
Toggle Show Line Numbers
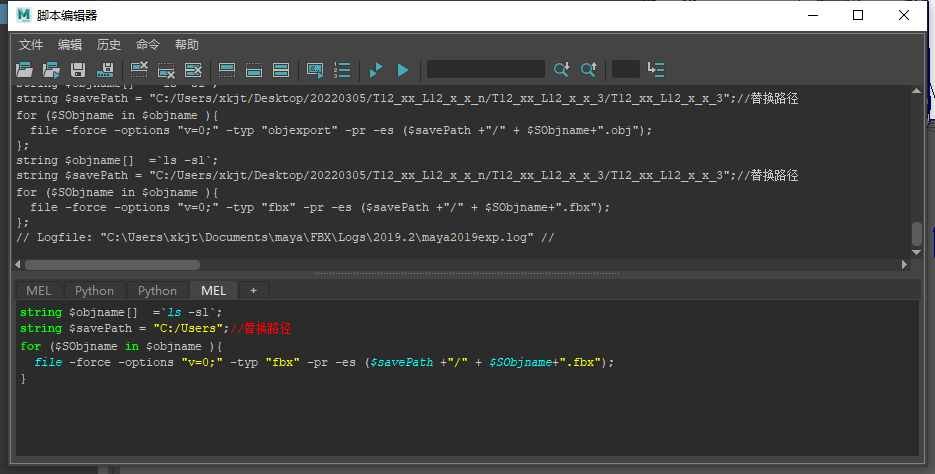pyautogui.click(x=342, y=70)
